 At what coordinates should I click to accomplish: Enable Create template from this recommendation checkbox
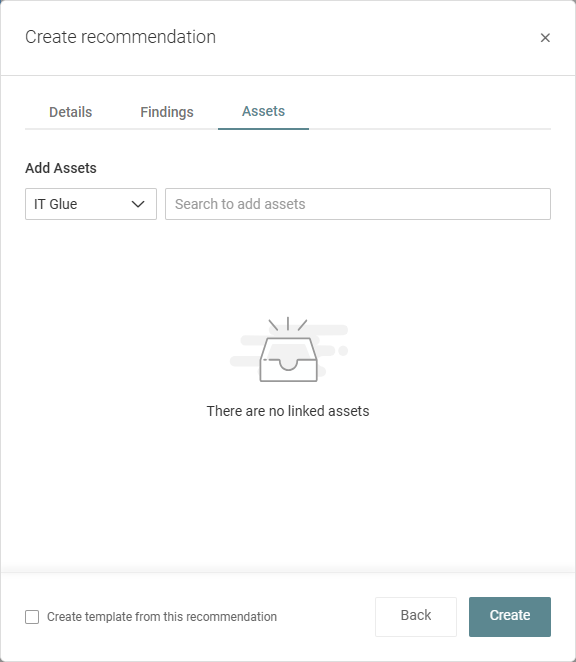pos(32,617)
